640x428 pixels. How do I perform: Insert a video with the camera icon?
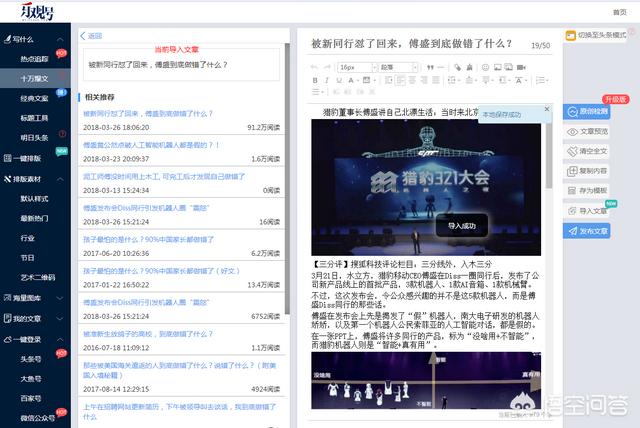[521, 67]
